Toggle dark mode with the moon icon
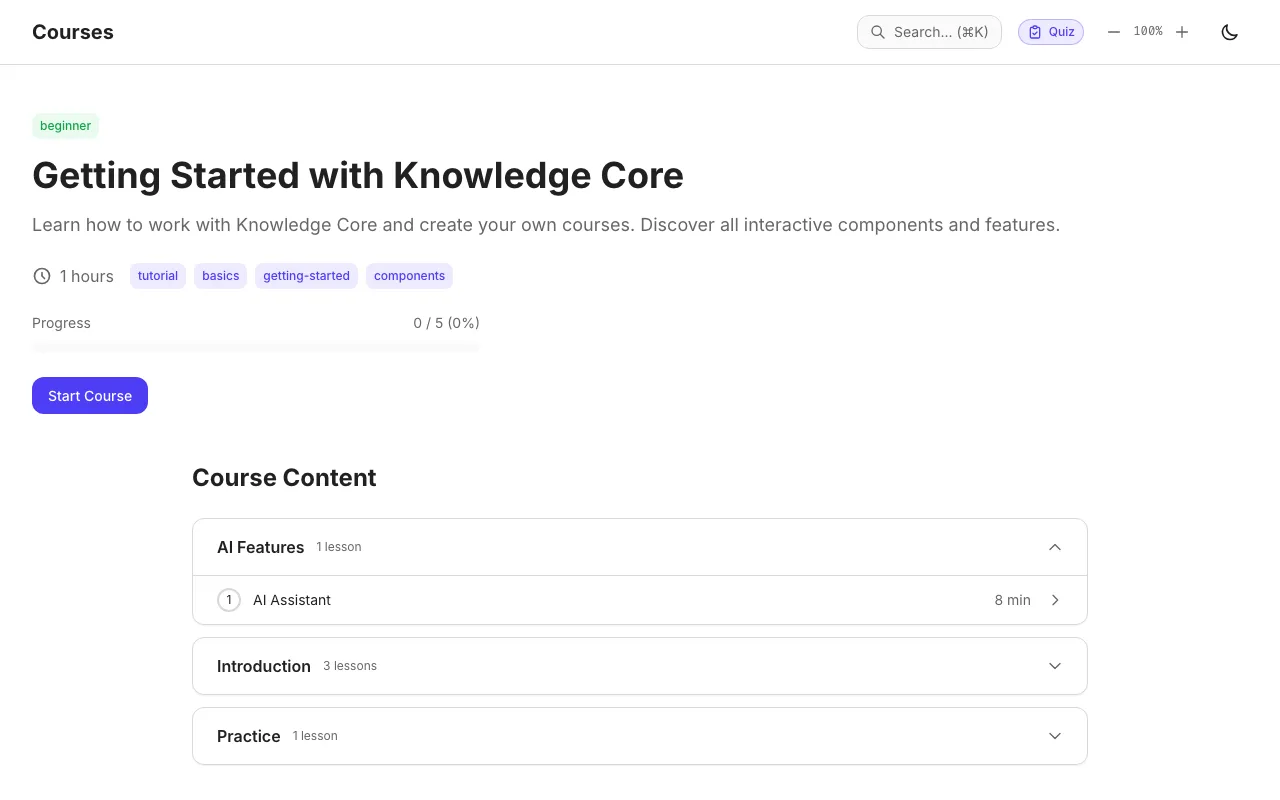The width and height of the screenshot is (1280, 800). [x=1230, y=32]
